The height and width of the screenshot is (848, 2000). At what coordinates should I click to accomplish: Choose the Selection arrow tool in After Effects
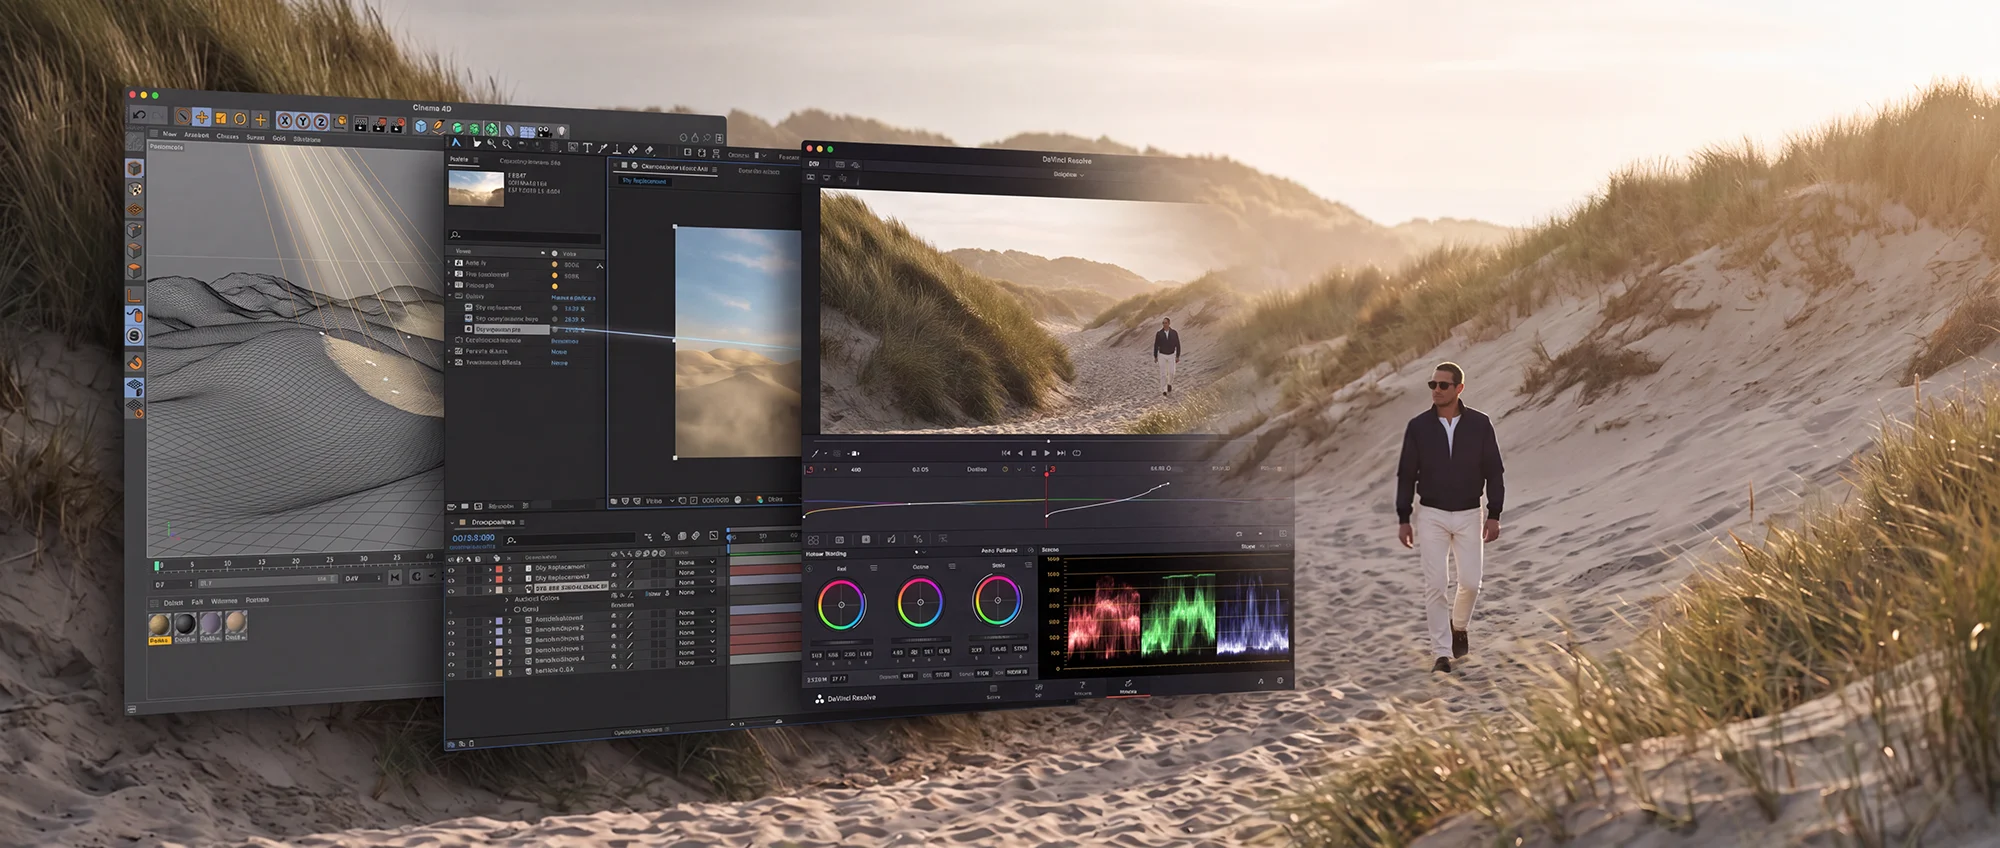click(456, 142)
